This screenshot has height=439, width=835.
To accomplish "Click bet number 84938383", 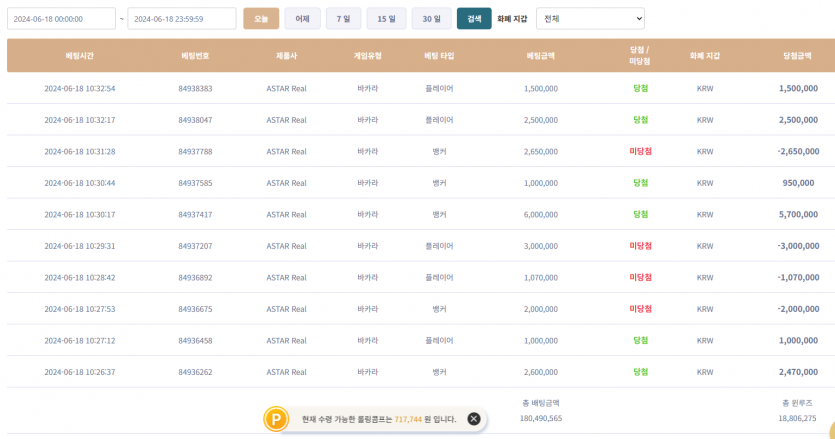I will [195, 88].
